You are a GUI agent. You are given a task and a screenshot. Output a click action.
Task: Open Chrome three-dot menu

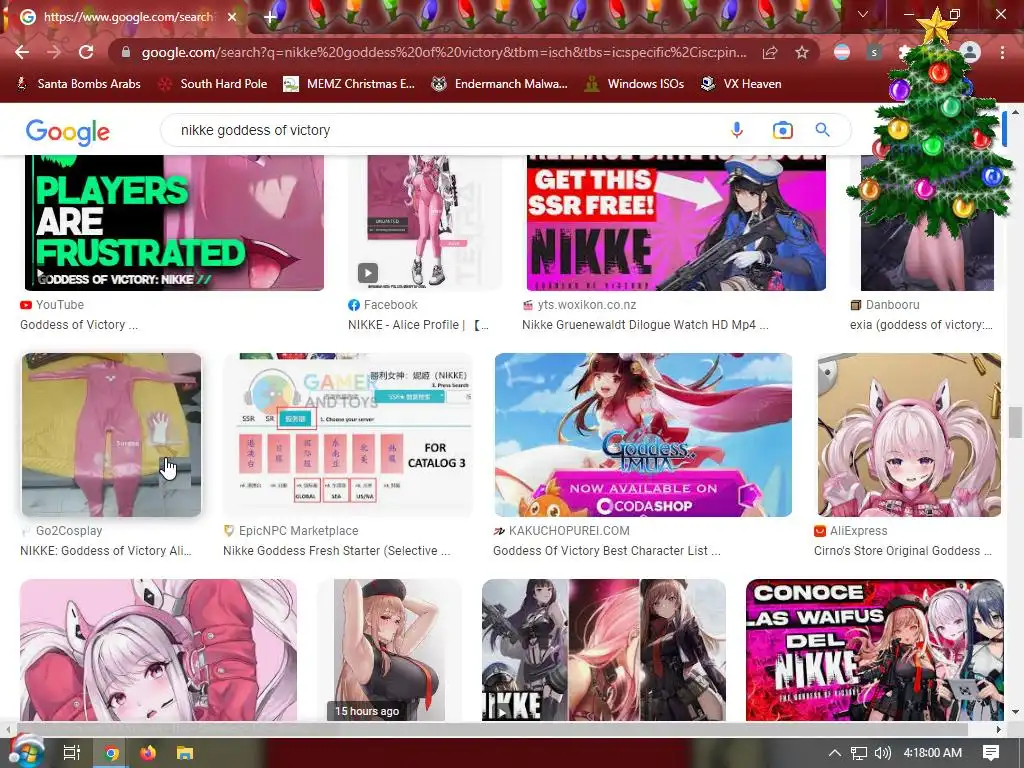(1002, 52)
